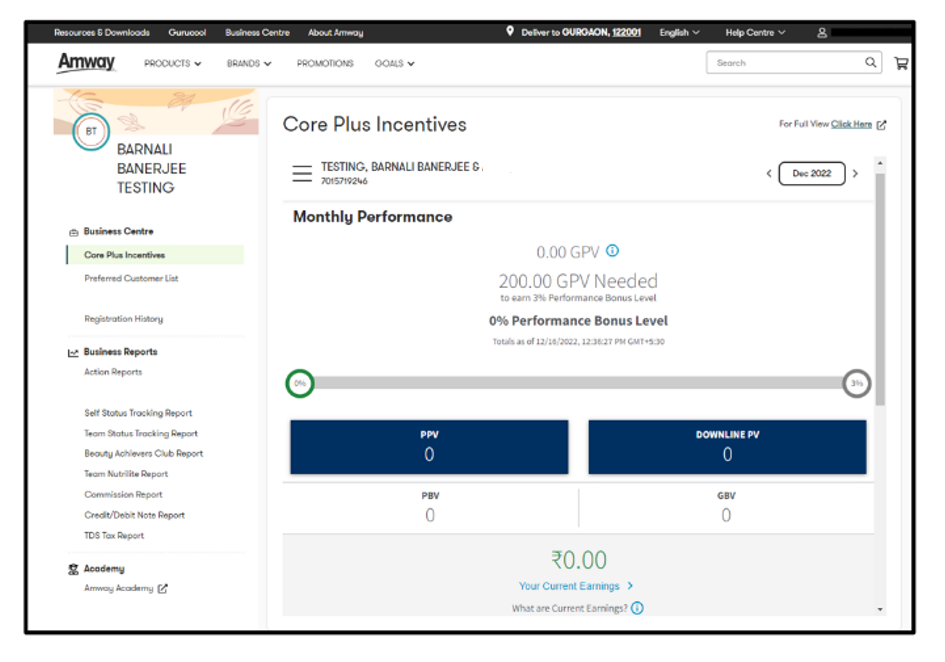Click the 0% end of the performance slider
945x662 pixels.
tap(301, 383)
